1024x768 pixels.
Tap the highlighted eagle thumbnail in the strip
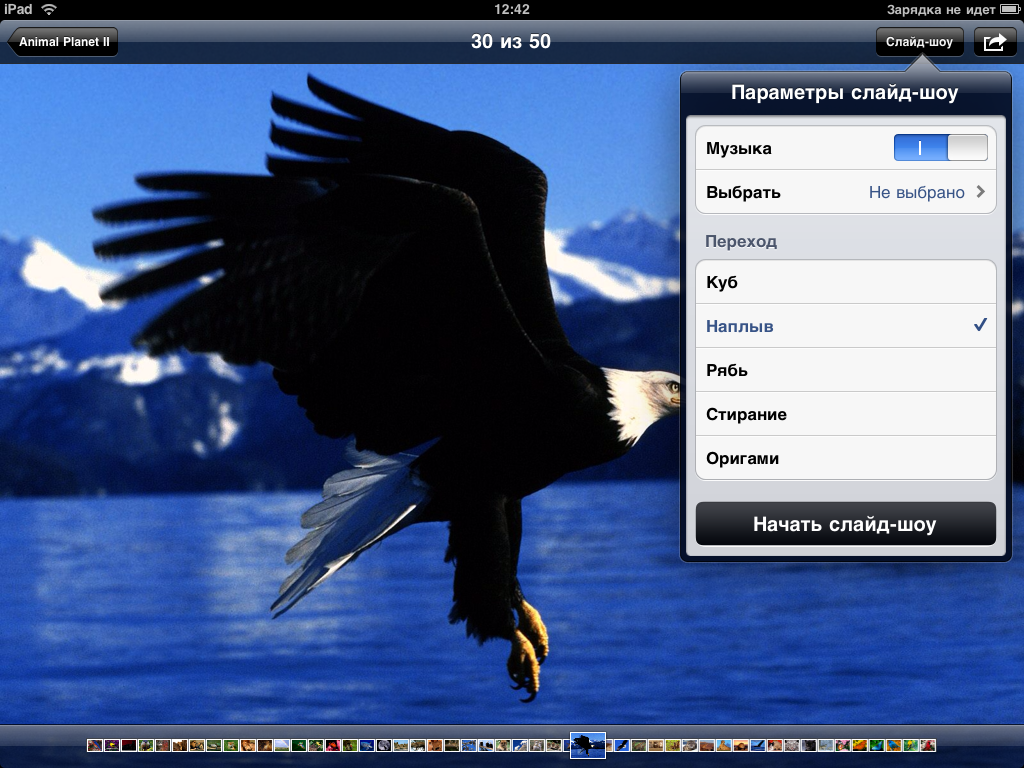(588, 745)
